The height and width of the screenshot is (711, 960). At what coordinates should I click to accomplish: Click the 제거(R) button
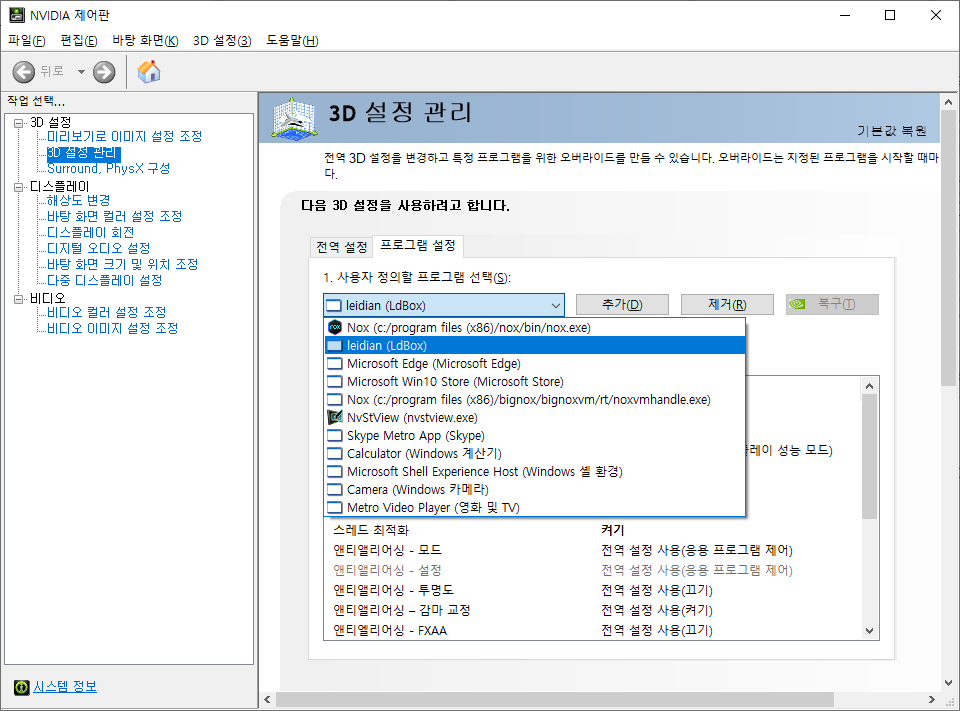click(x=727, y=304)
